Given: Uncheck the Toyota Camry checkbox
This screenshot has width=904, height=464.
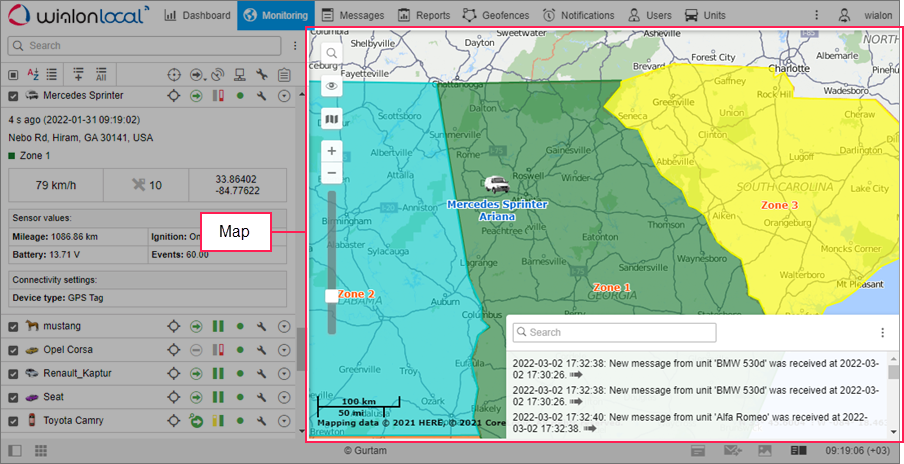Looking at the screenshot, I should 13,421.
